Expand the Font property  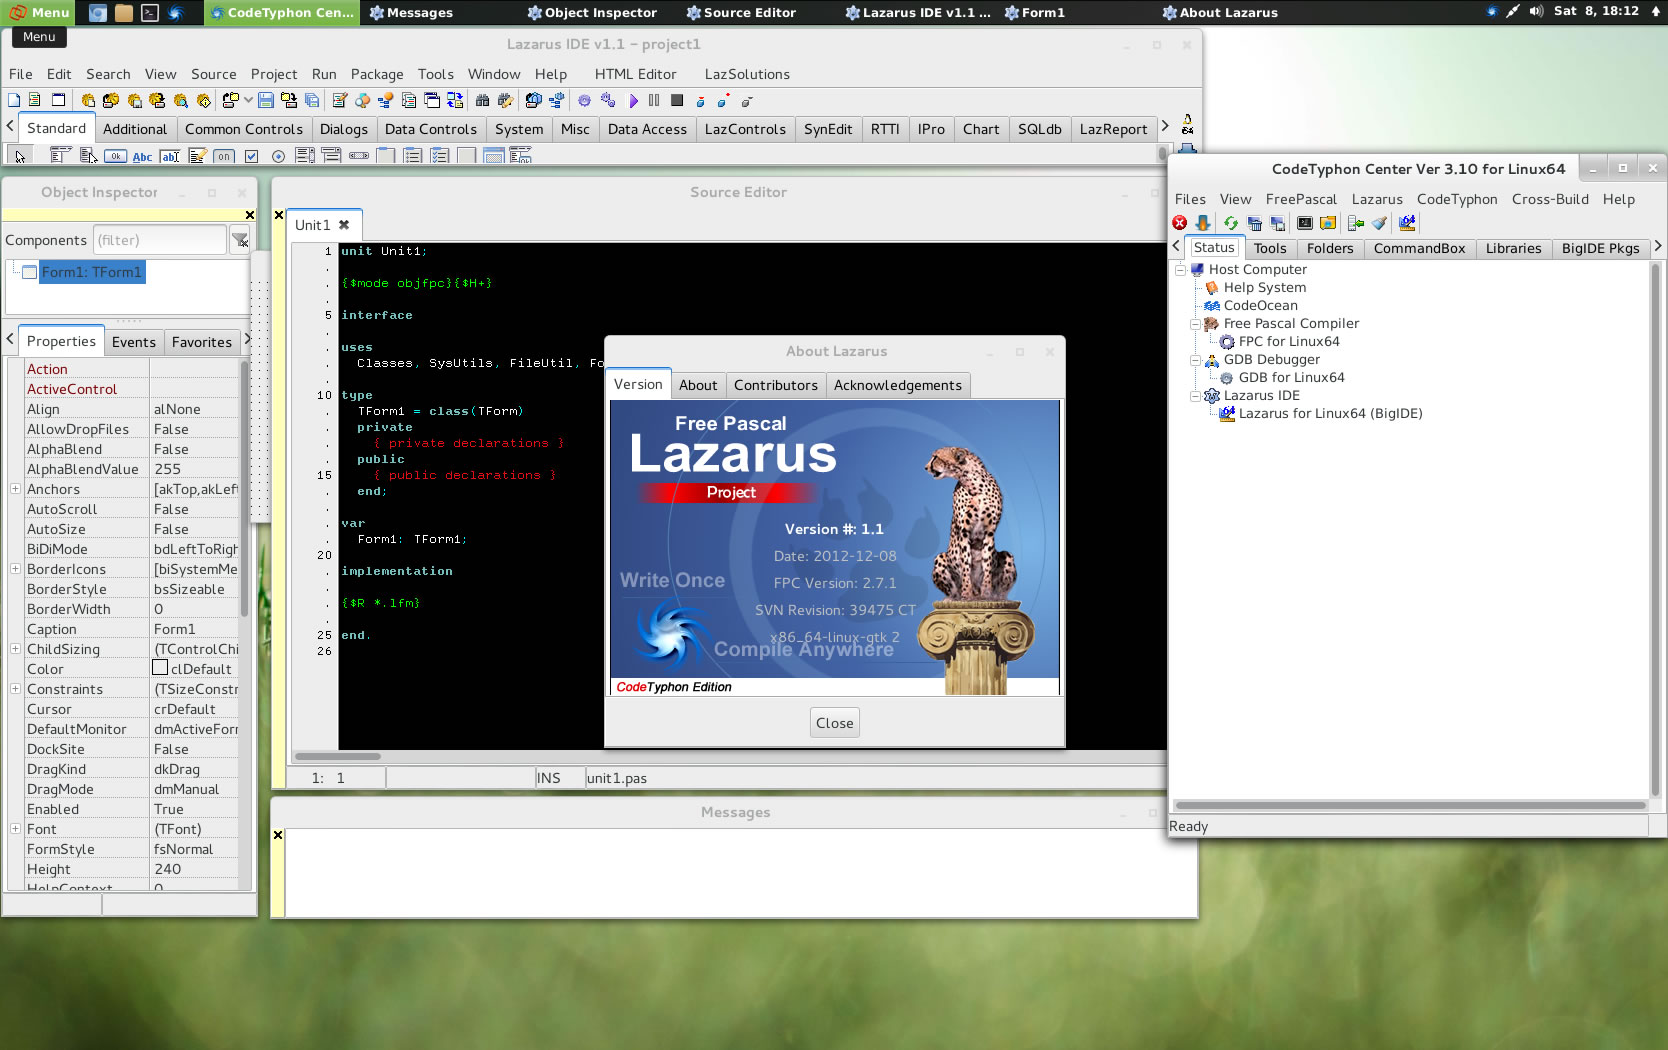pyautogui.click(x=15, y=829)
